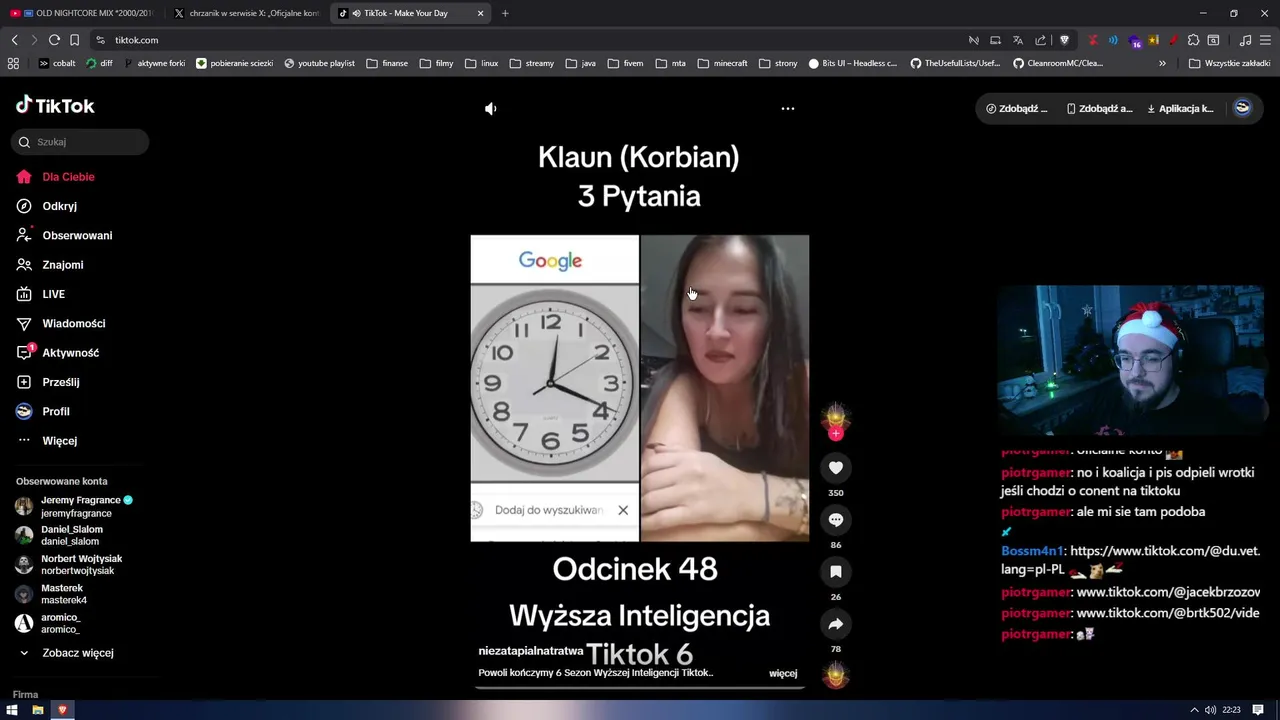Open the three-dot options menu above the video
Viewport: 1280px width, 720px height.
click(788, 109)
